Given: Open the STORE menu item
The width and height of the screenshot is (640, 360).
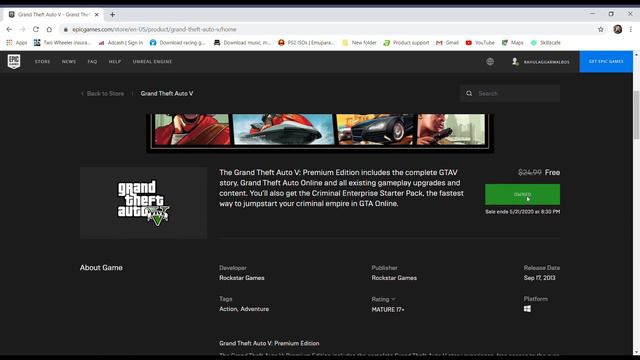Looking at the screenshot, I should tap(42, 62).
